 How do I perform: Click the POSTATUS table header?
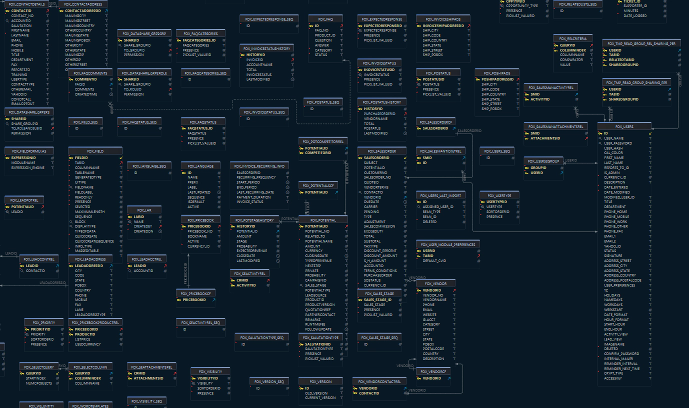(x=438, y=73)
